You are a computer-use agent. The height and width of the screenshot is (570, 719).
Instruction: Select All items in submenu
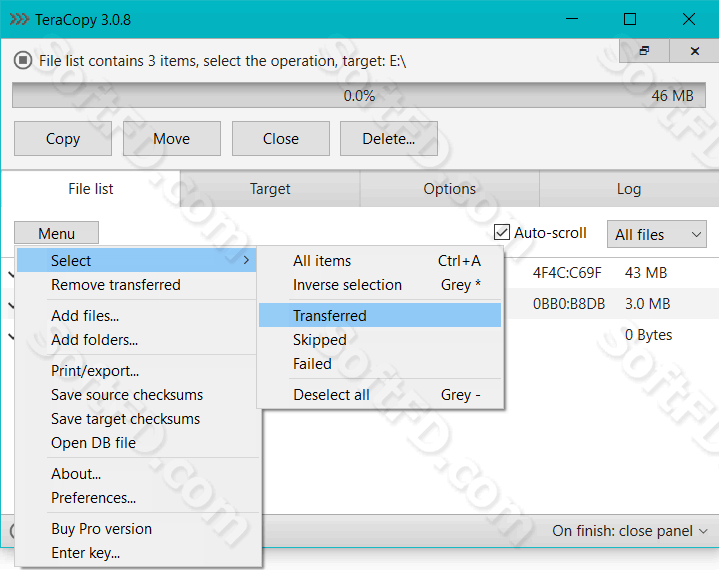[x=380, y=260]
